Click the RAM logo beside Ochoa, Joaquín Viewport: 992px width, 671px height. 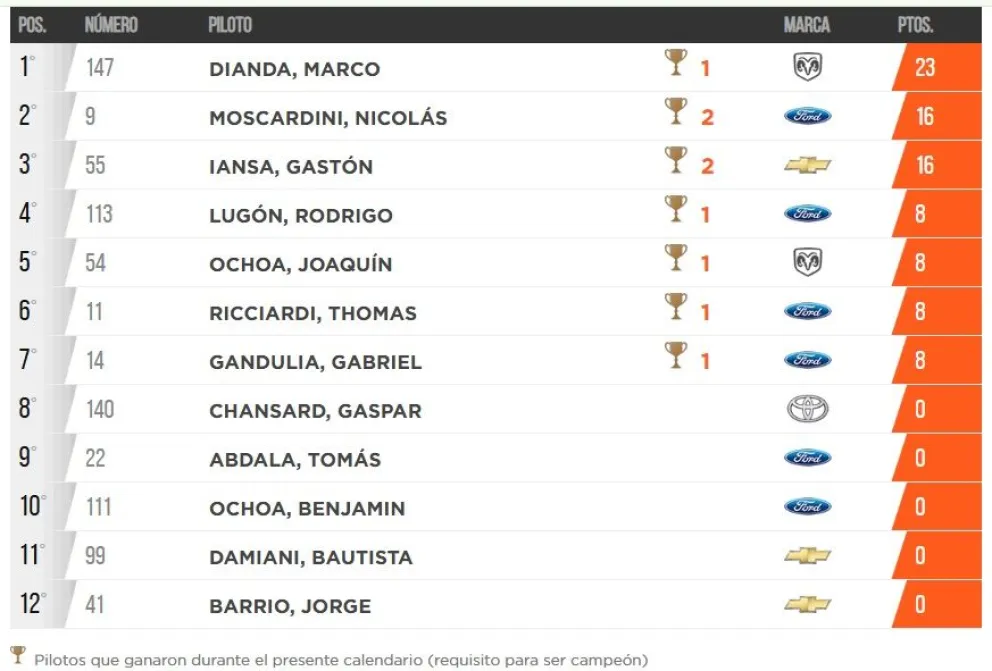click(x=807, y=262)
